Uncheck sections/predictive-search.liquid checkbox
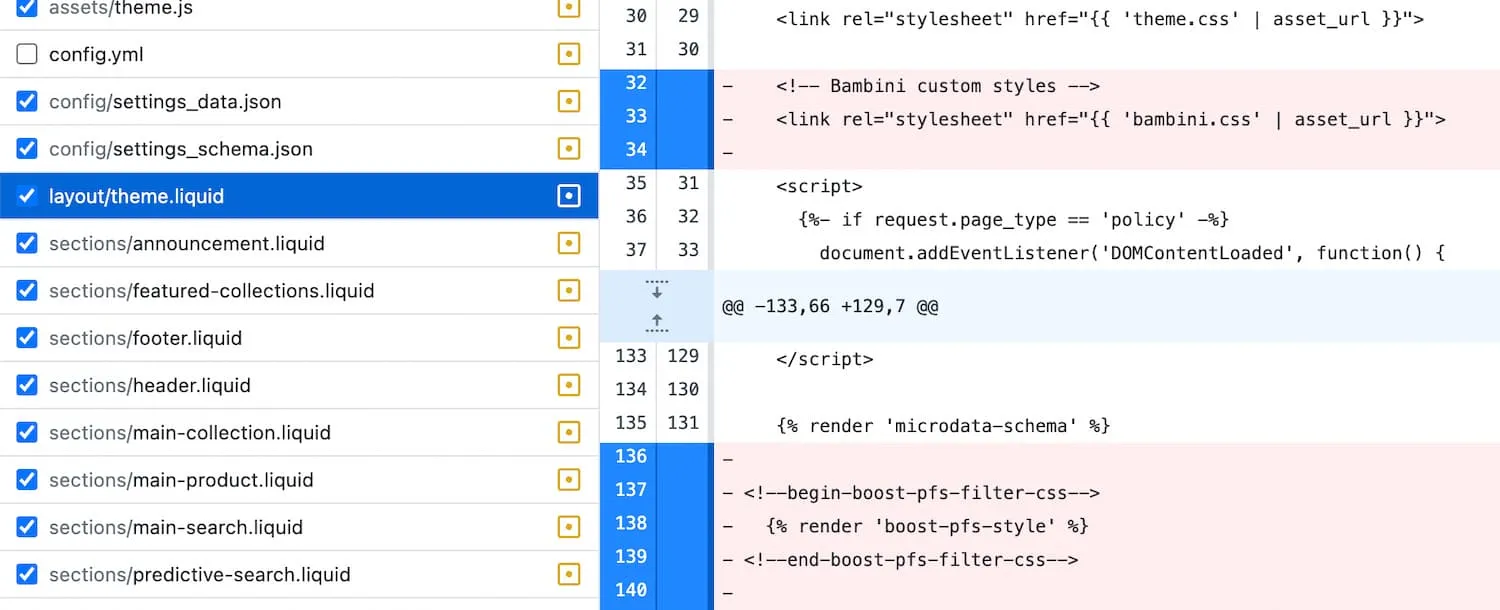The image size is (1500, 610). click(x=27, y=575)
